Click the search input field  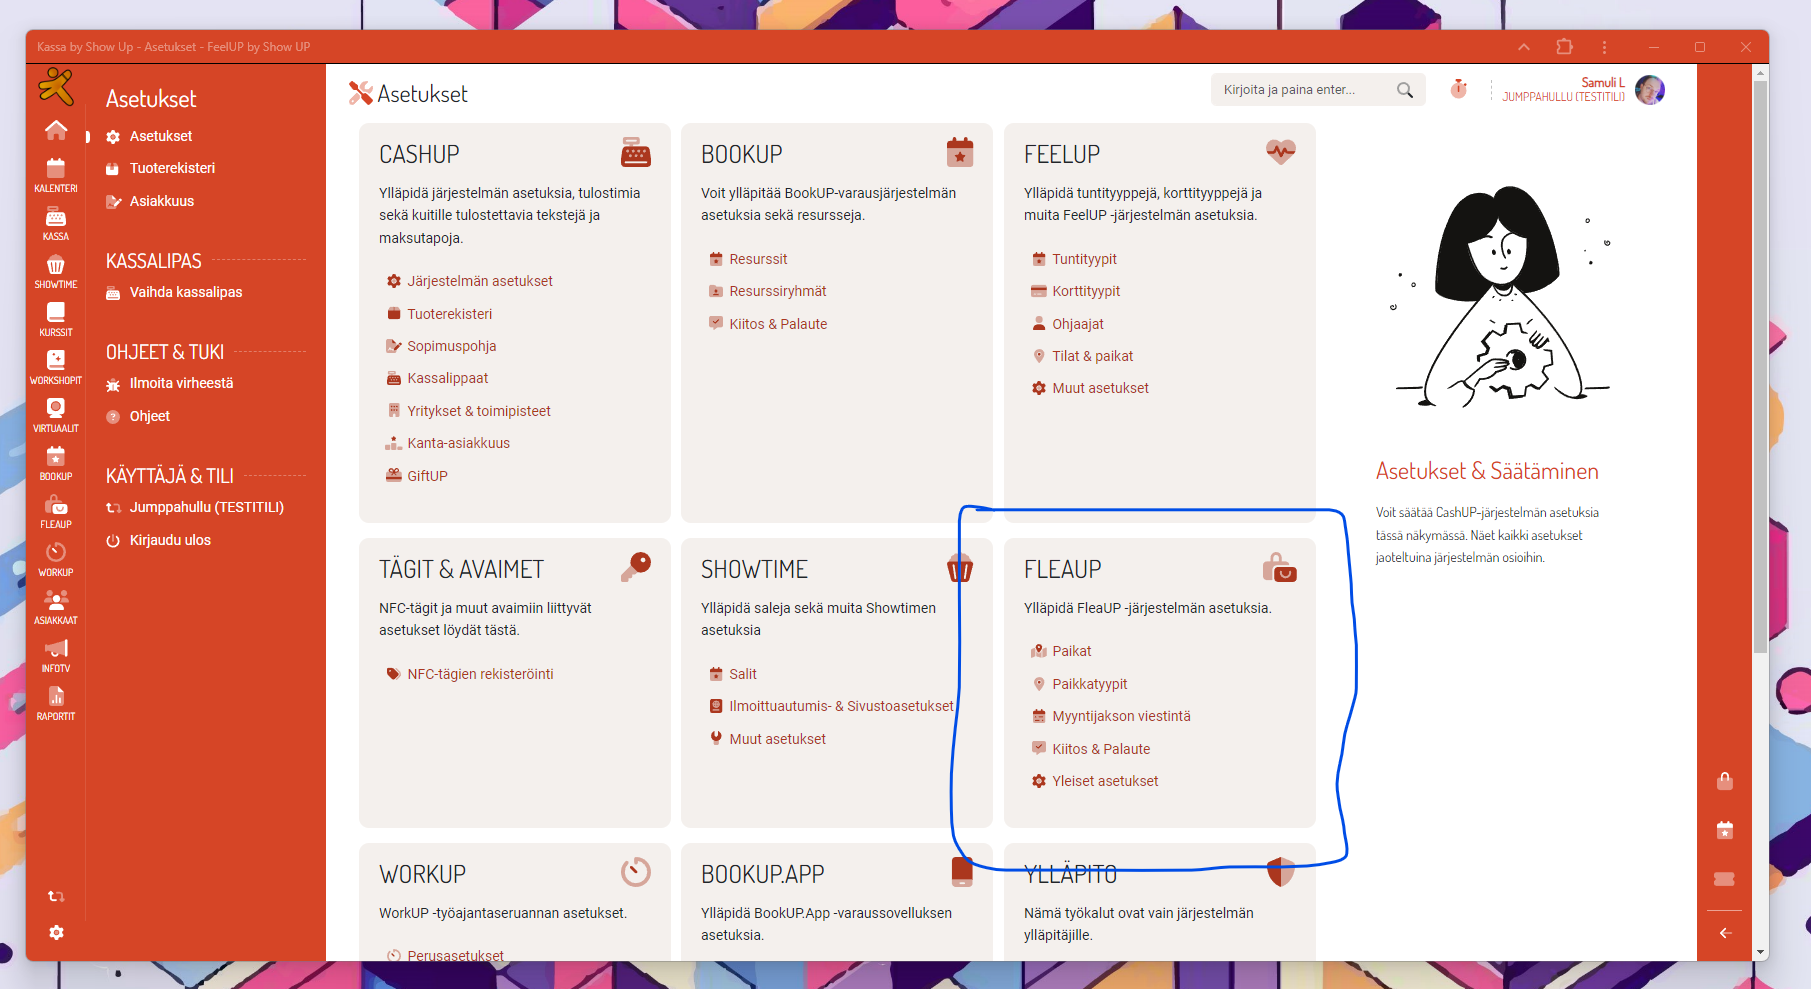point(1302,90)
